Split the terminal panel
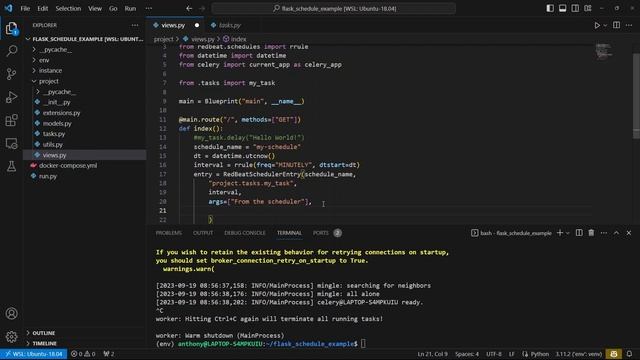The height and width of the screenshot is (360, 640). tap(579, 233)
